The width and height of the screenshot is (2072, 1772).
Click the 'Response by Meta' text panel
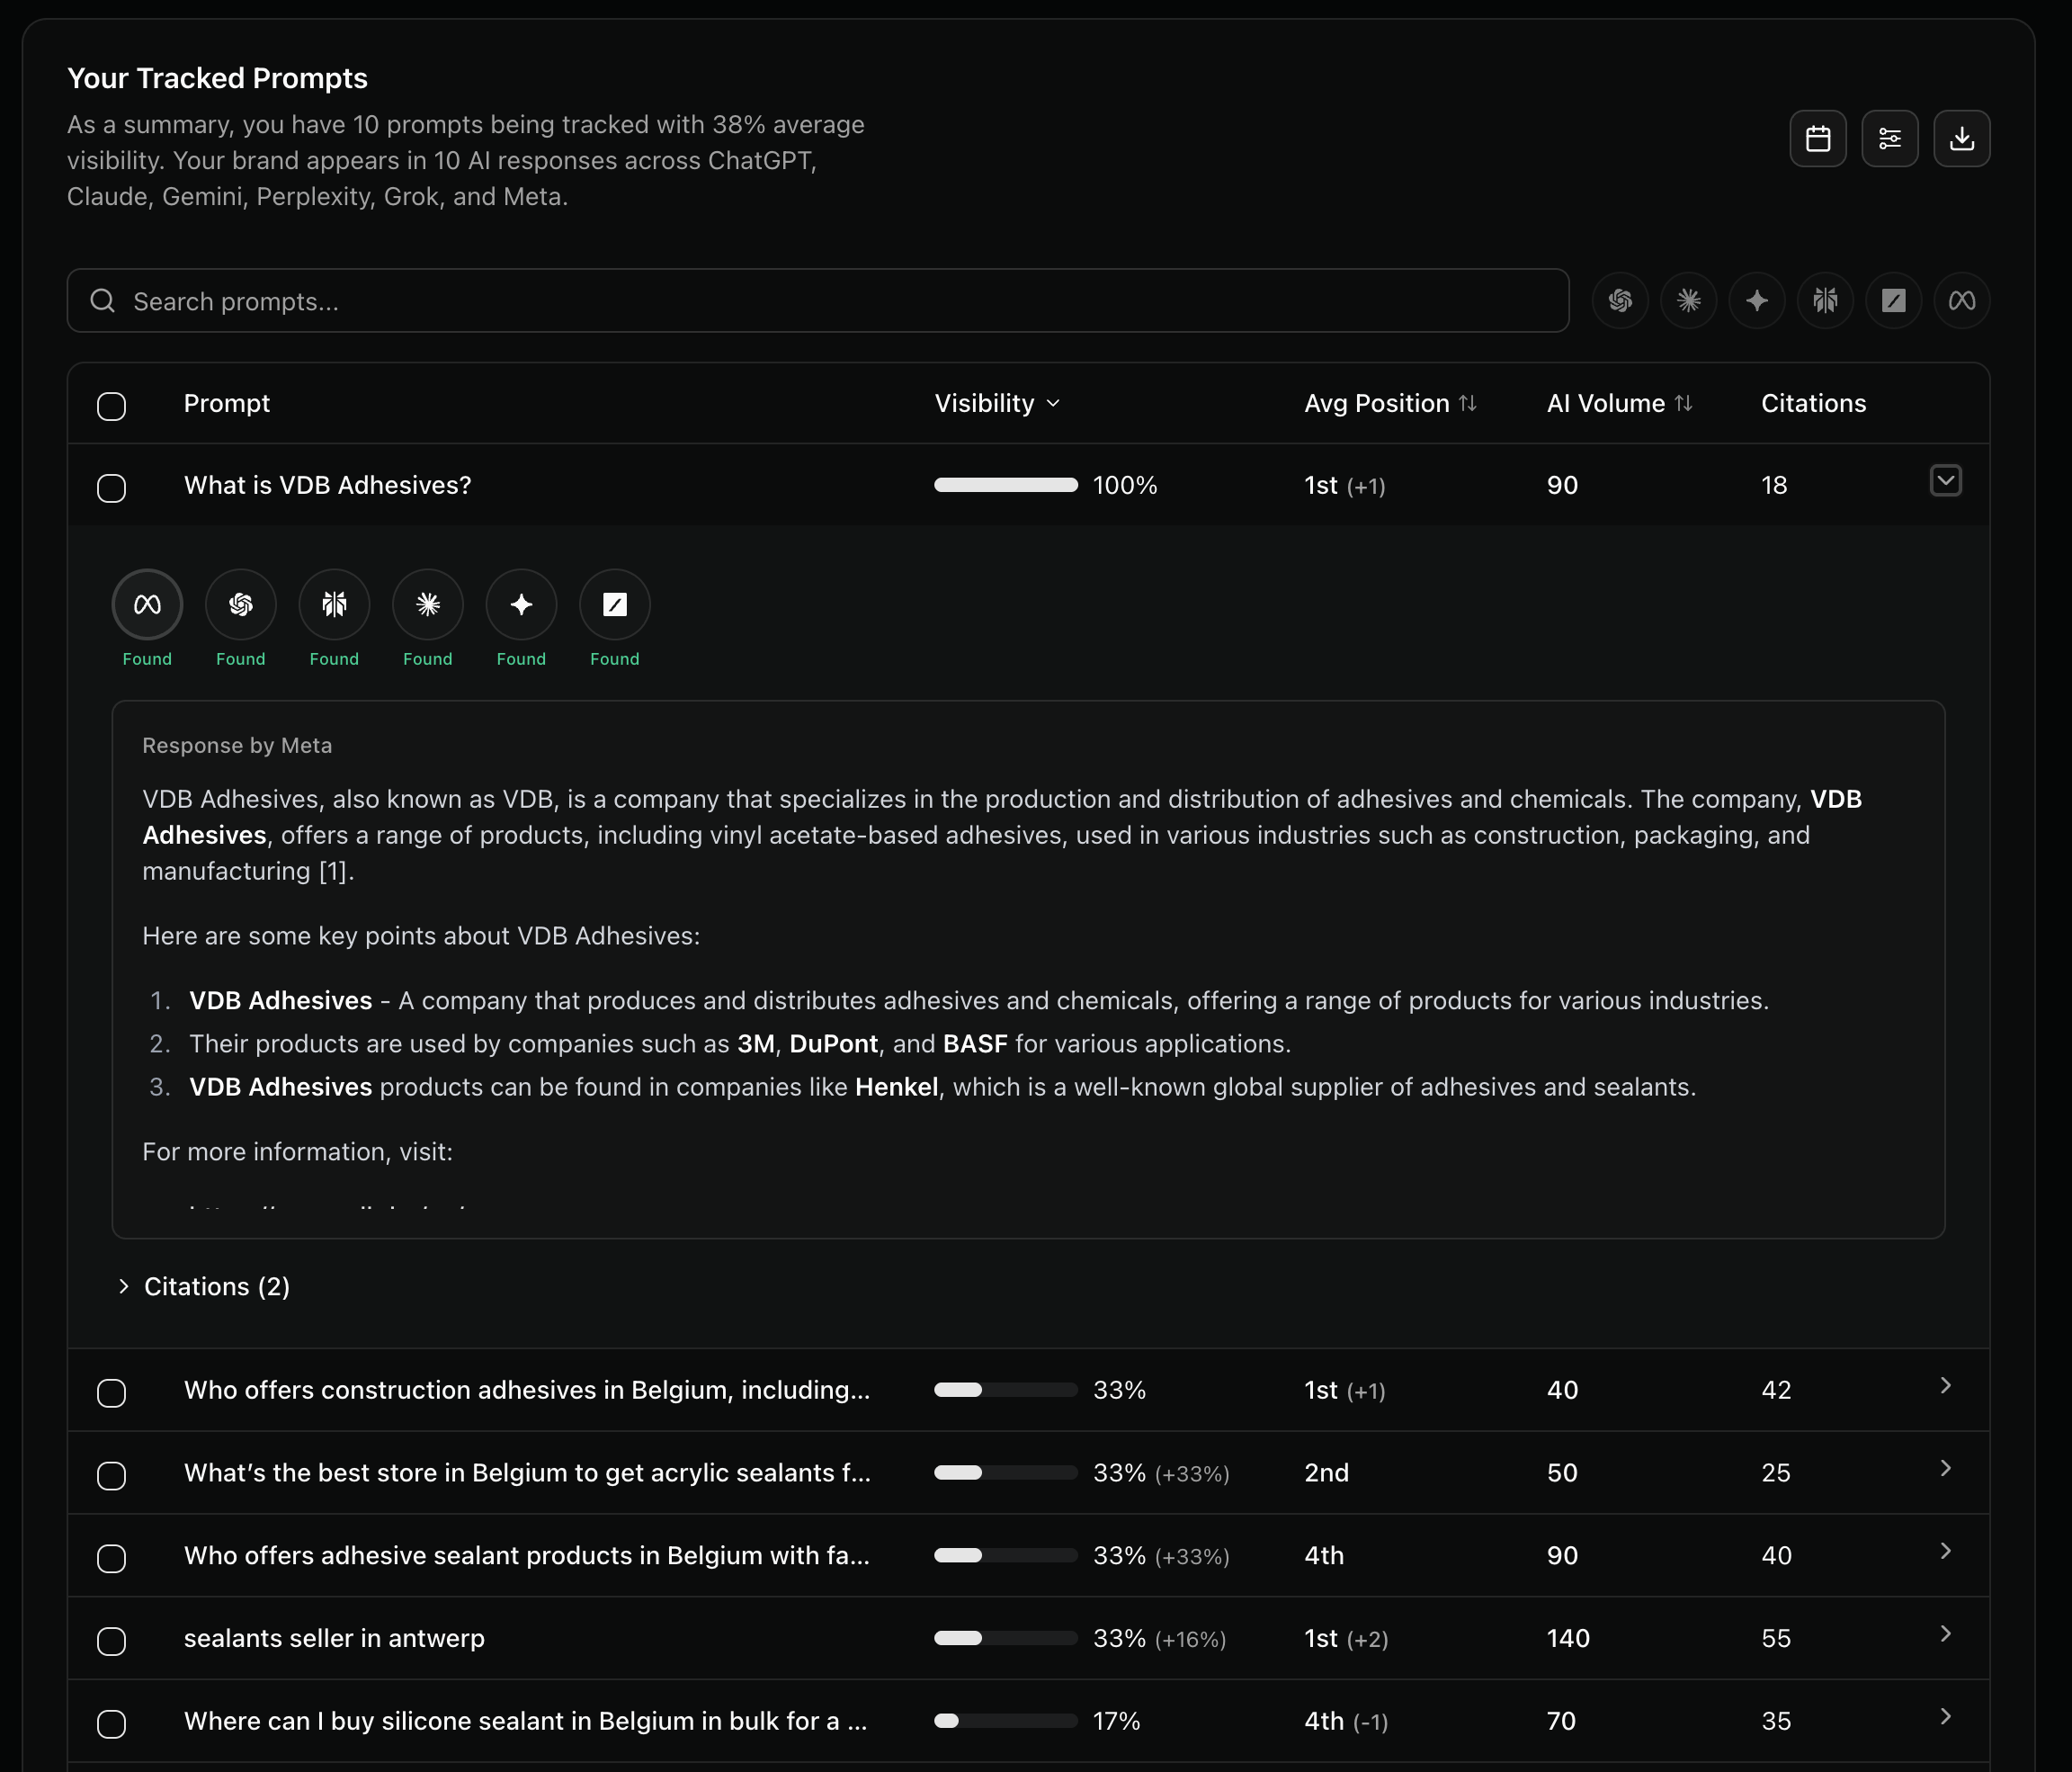[x=1028, y=969]
